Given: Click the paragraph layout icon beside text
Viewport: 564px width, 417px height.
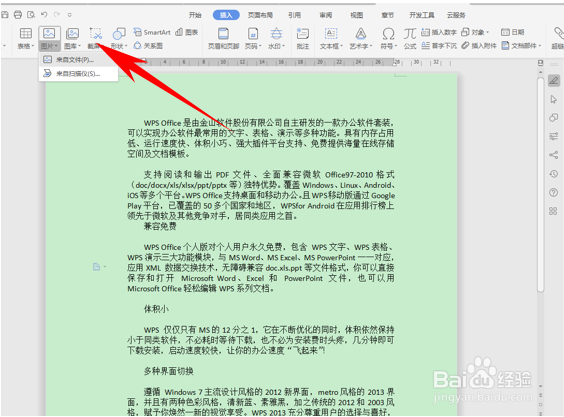Looking at the screenshot, I should tap(96, 267).
